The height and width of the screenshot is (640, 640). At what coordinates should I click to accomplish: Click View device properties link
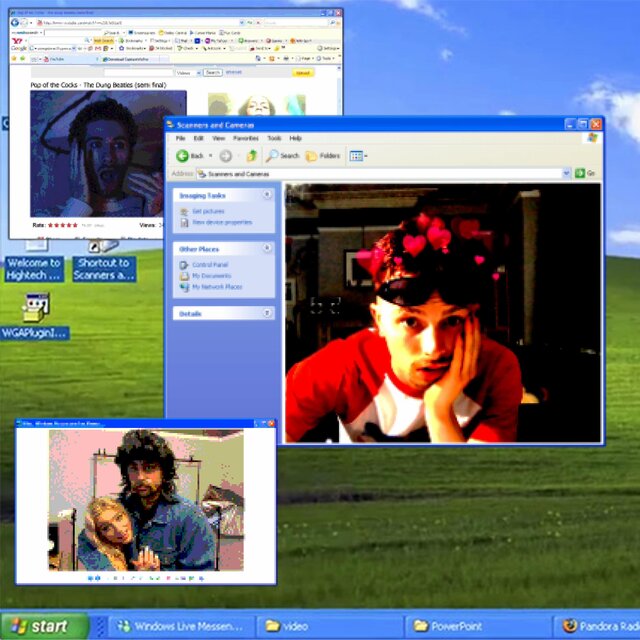[222, 222]
